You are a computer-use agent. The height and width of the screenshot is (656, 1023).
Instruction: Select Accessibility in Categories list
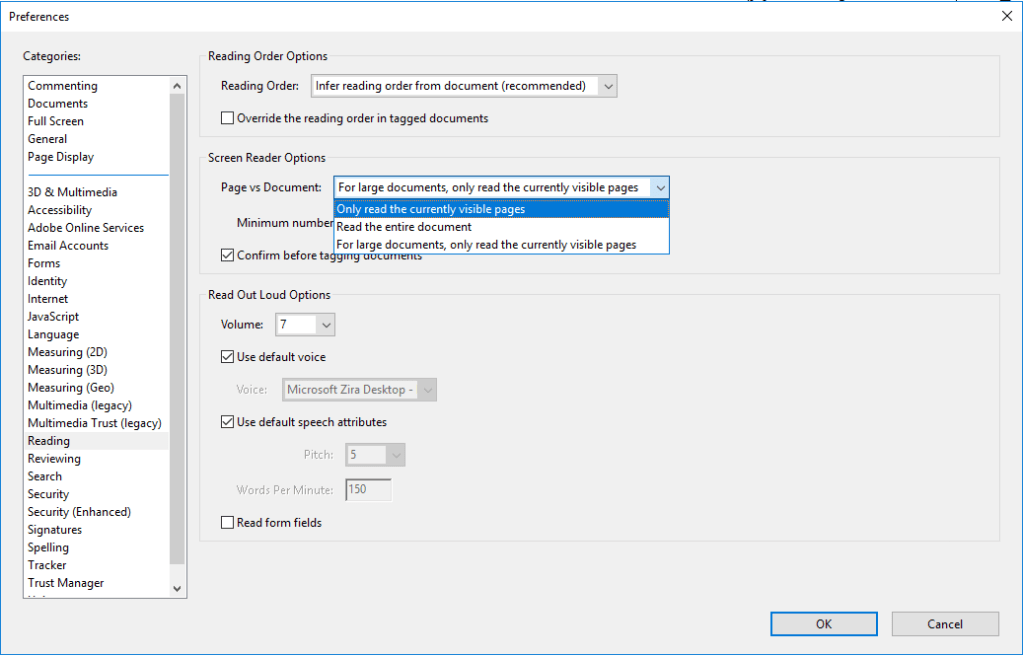[60, 210]
